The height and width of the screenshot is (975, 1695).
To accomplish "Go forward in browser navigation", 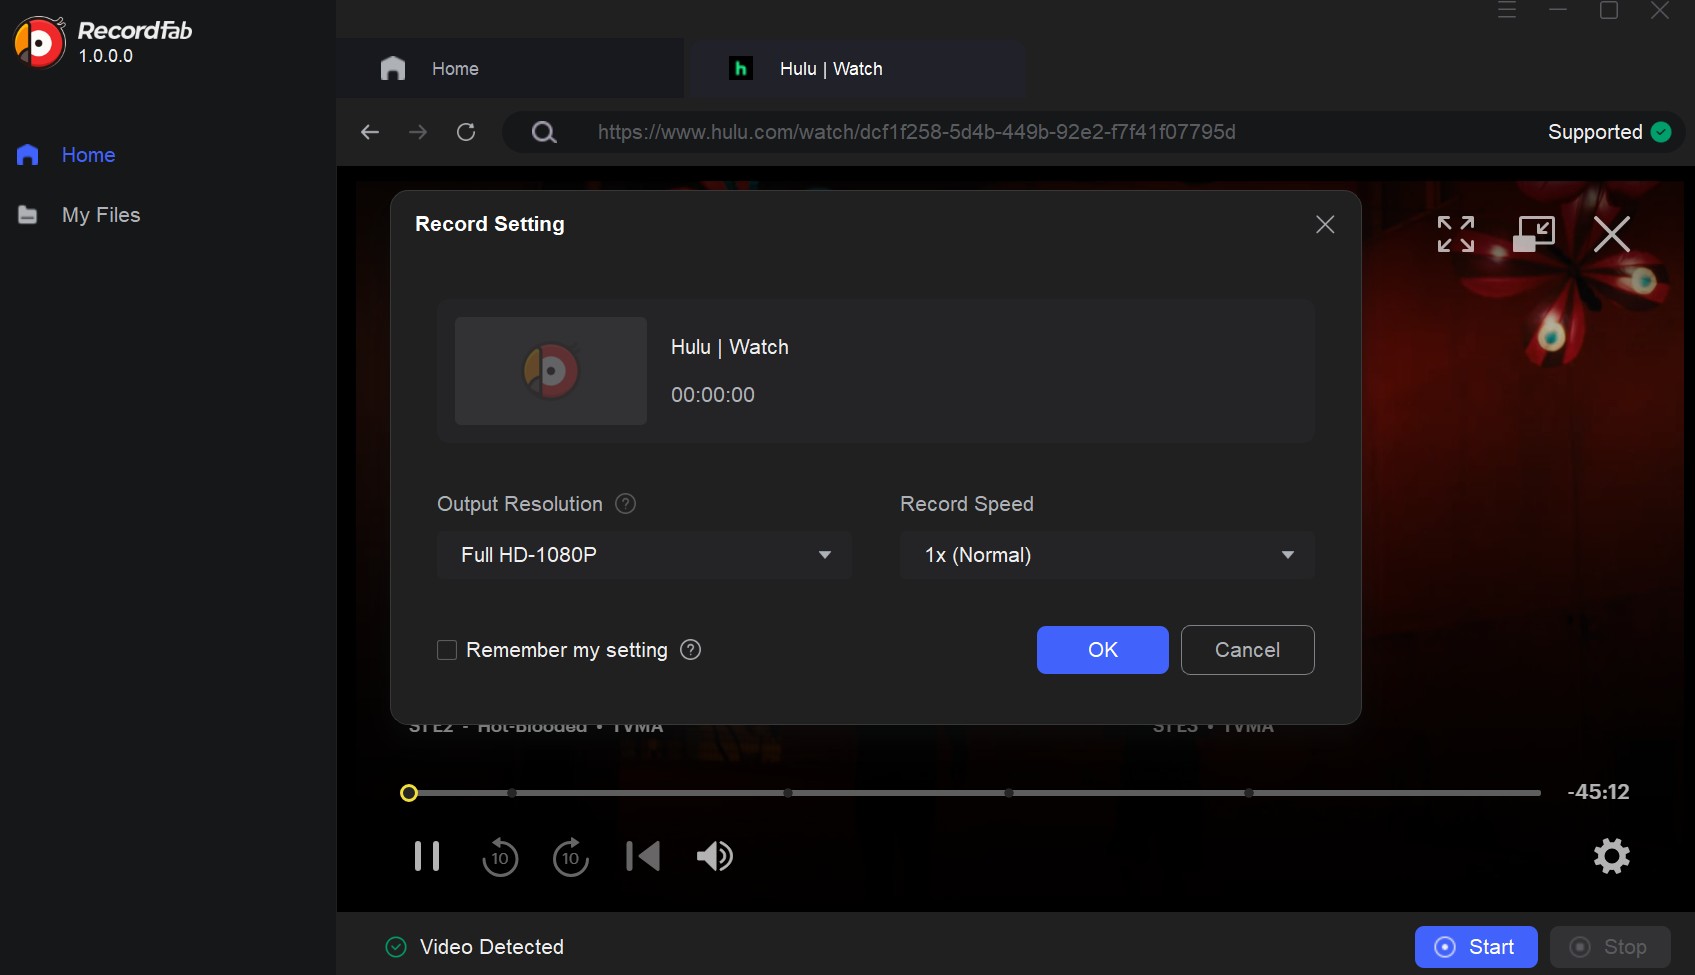I will tap(418, 132).
